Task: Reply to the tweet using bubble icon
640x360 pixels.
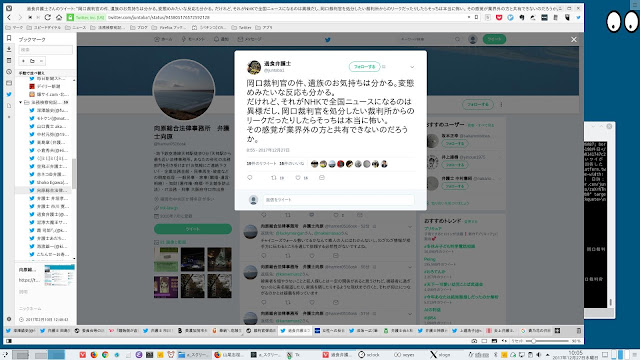Action: 250,178
